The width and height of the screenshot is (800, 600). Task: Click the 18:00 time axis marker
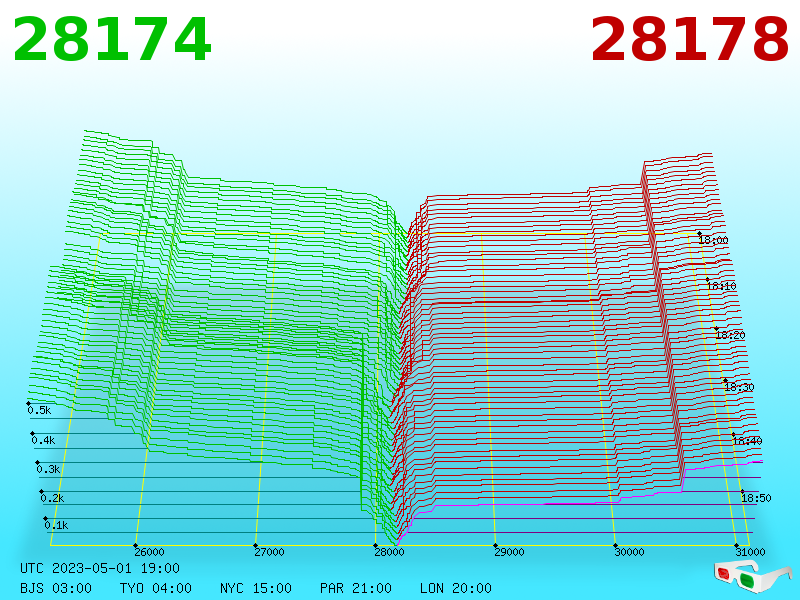coord(713,240)
